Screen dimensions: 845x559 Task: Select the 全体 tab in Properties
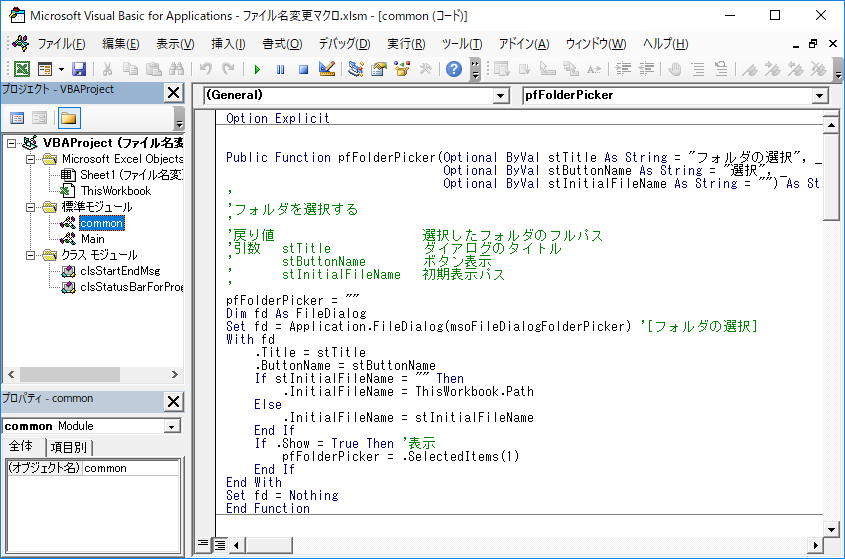tap(21, 446)
